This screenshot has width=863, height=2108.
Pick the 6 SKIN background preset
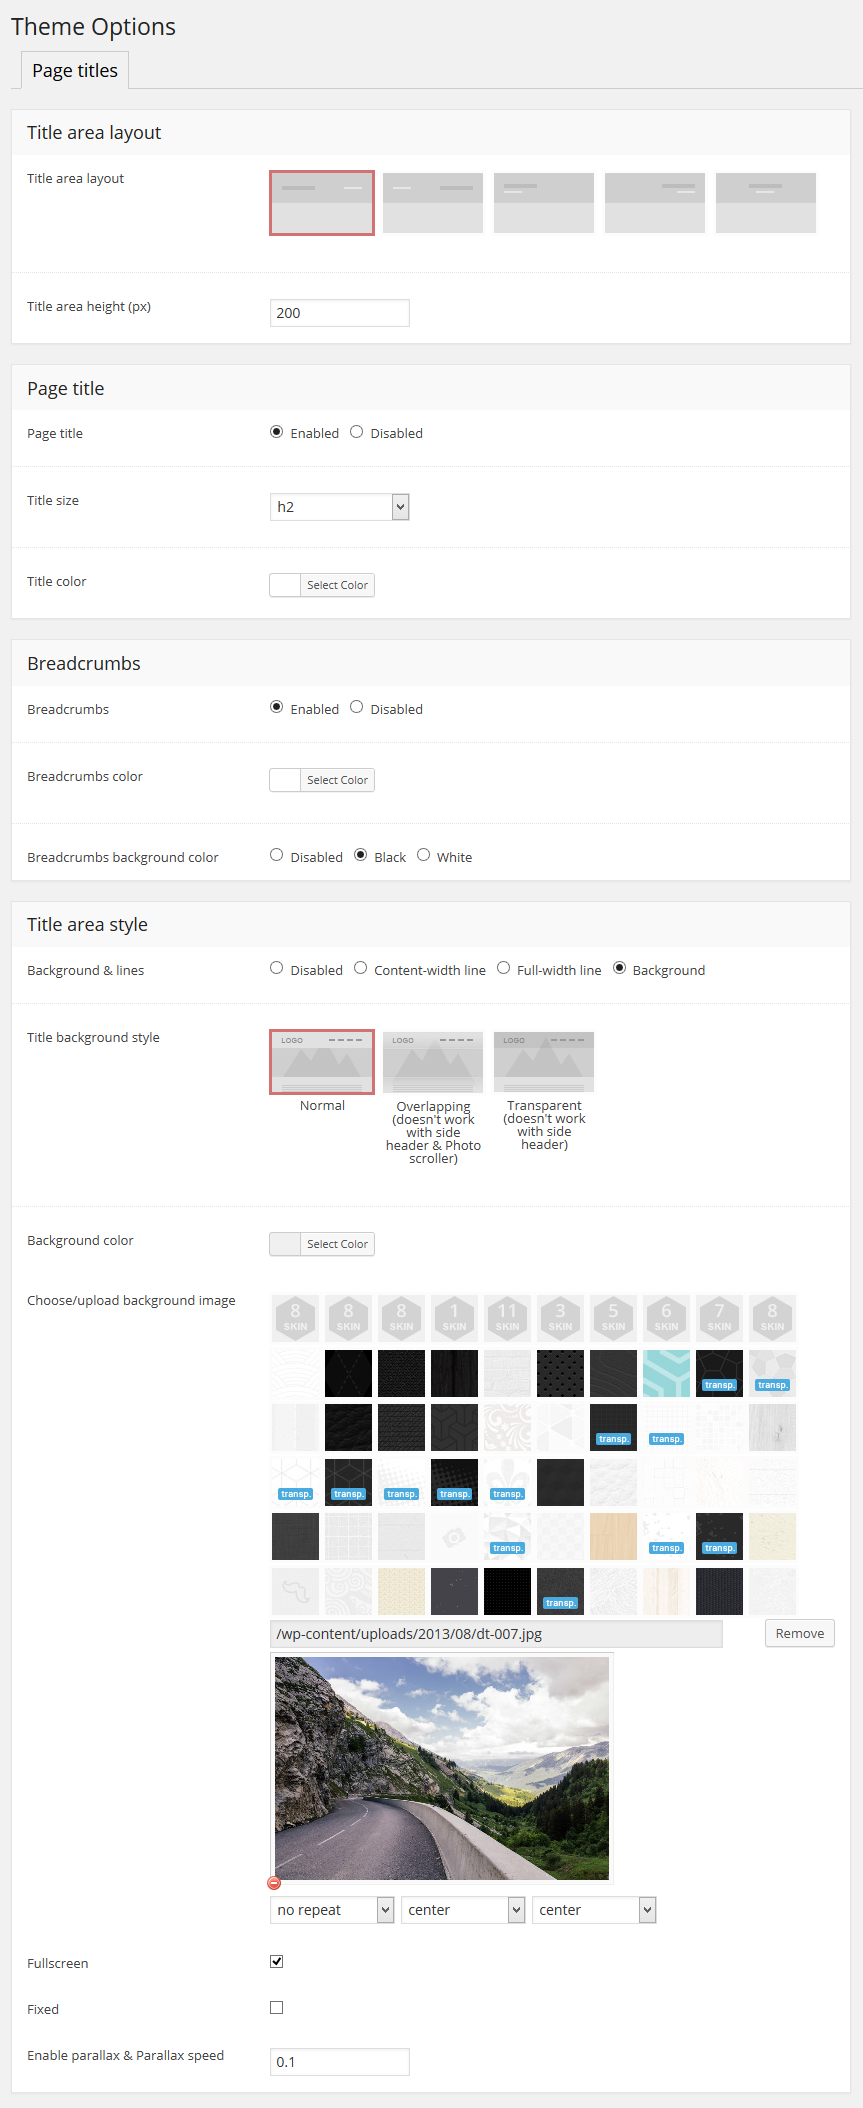(666, 1318)
